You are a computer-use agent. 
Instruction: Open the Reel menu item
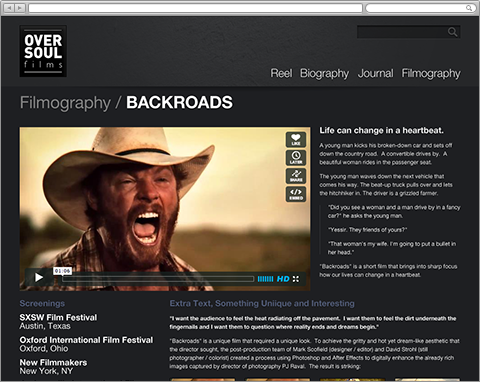281,73
